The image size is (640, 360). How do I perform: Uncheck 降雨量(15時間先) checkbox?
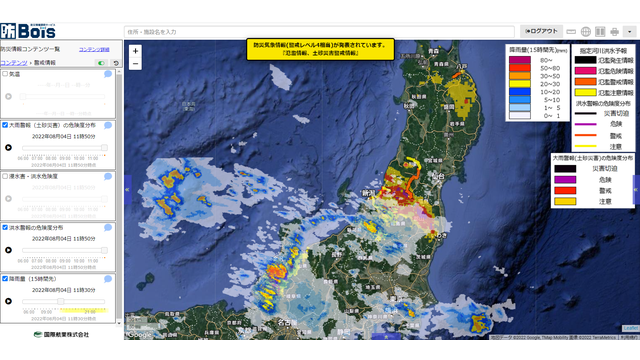tap(5, 278)
